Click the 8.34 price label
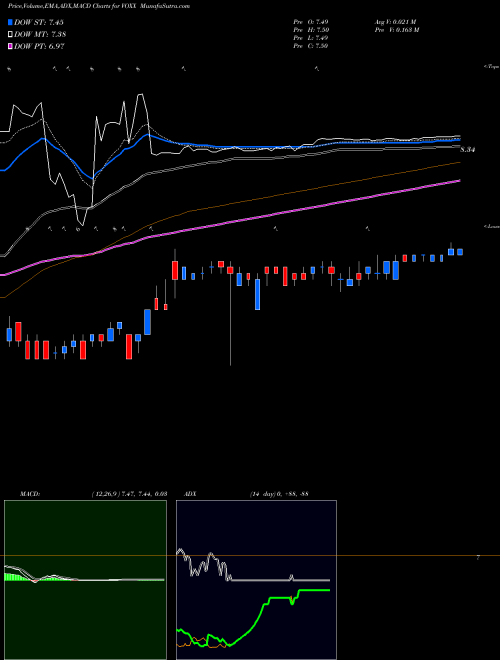Image resolution: width=500 pixels, height=660 pixels. [468, 149]
